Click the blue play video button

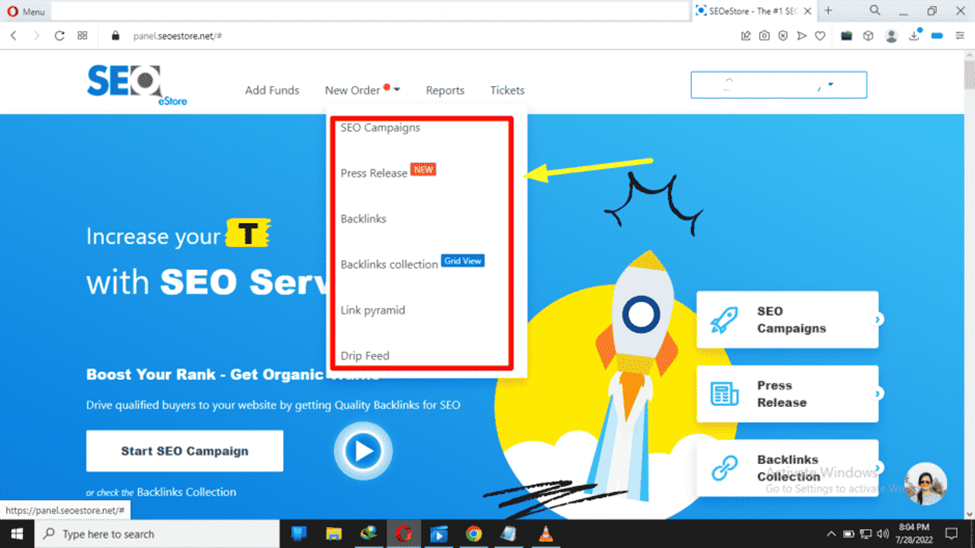tap(363, 451)
